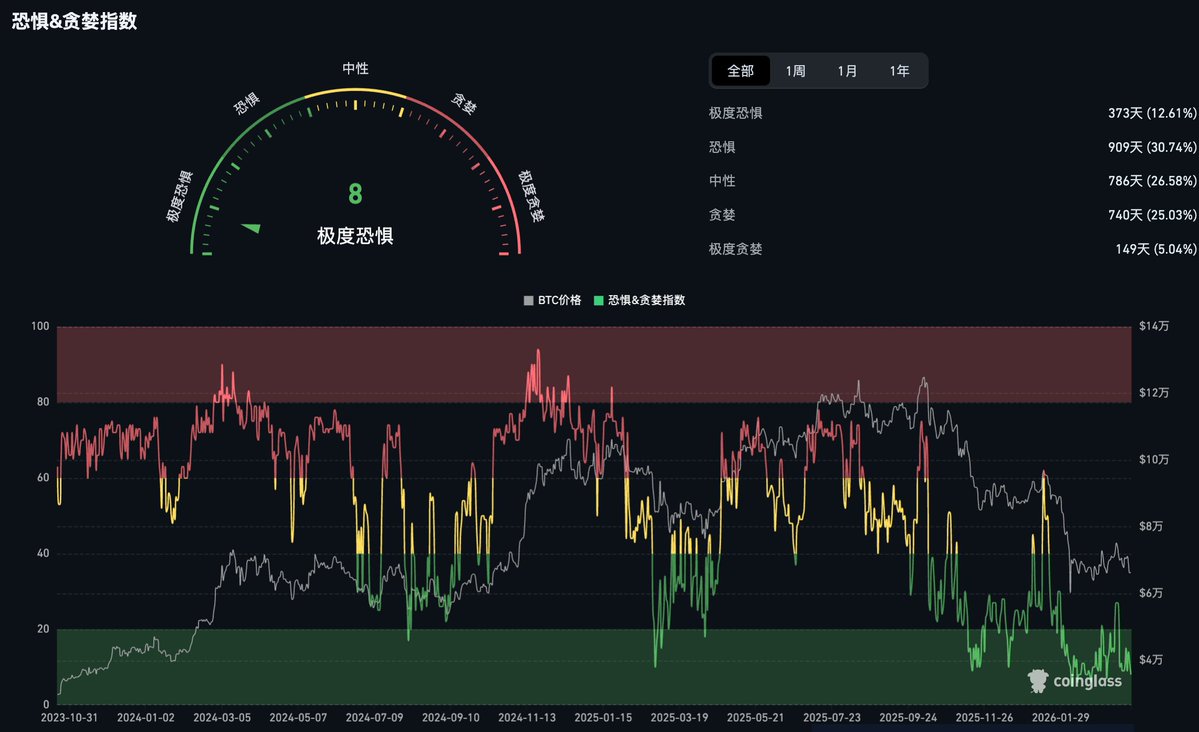This screenshot has width=1199, height=732.
Task: Click the 2025-05-21 date axis label
Action: [x=755, y=717]
